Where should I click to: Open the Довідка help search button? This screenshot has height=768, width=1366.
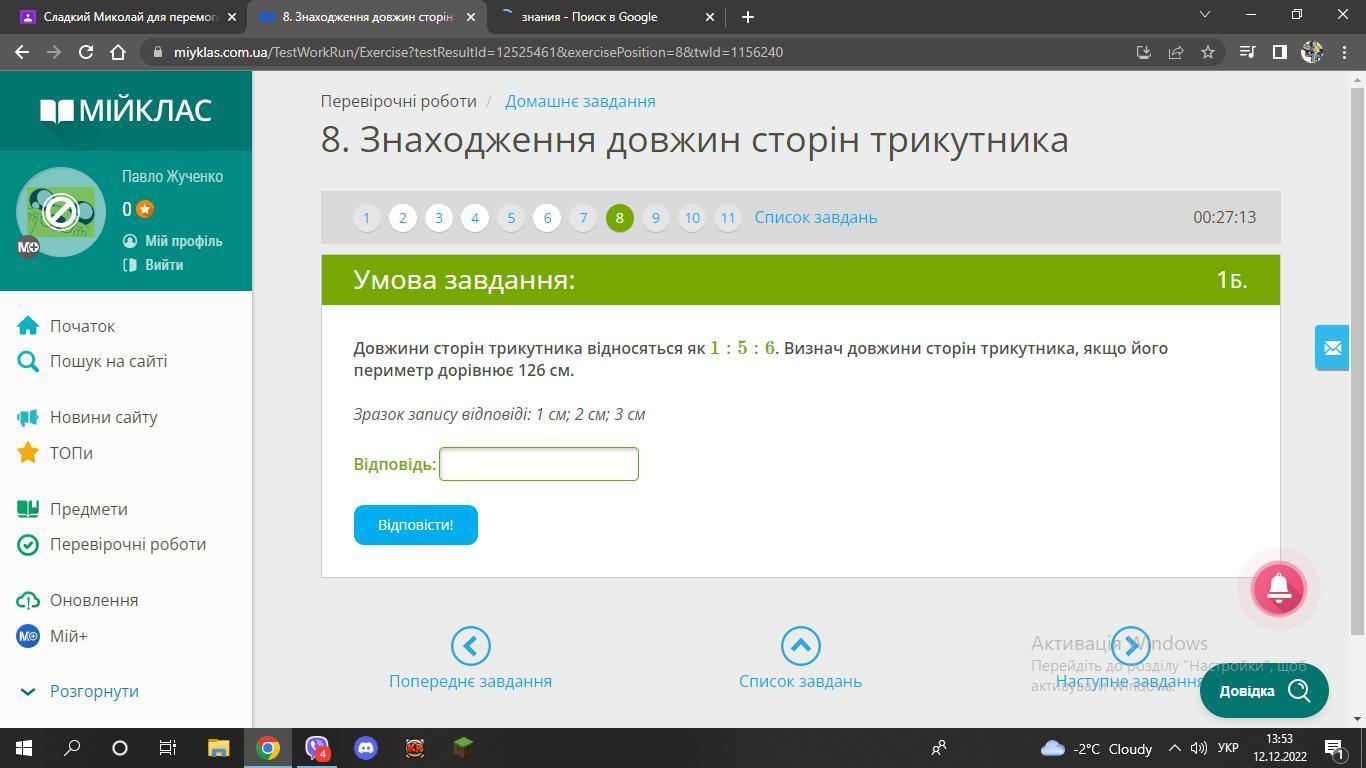(x=1263, y=691)
